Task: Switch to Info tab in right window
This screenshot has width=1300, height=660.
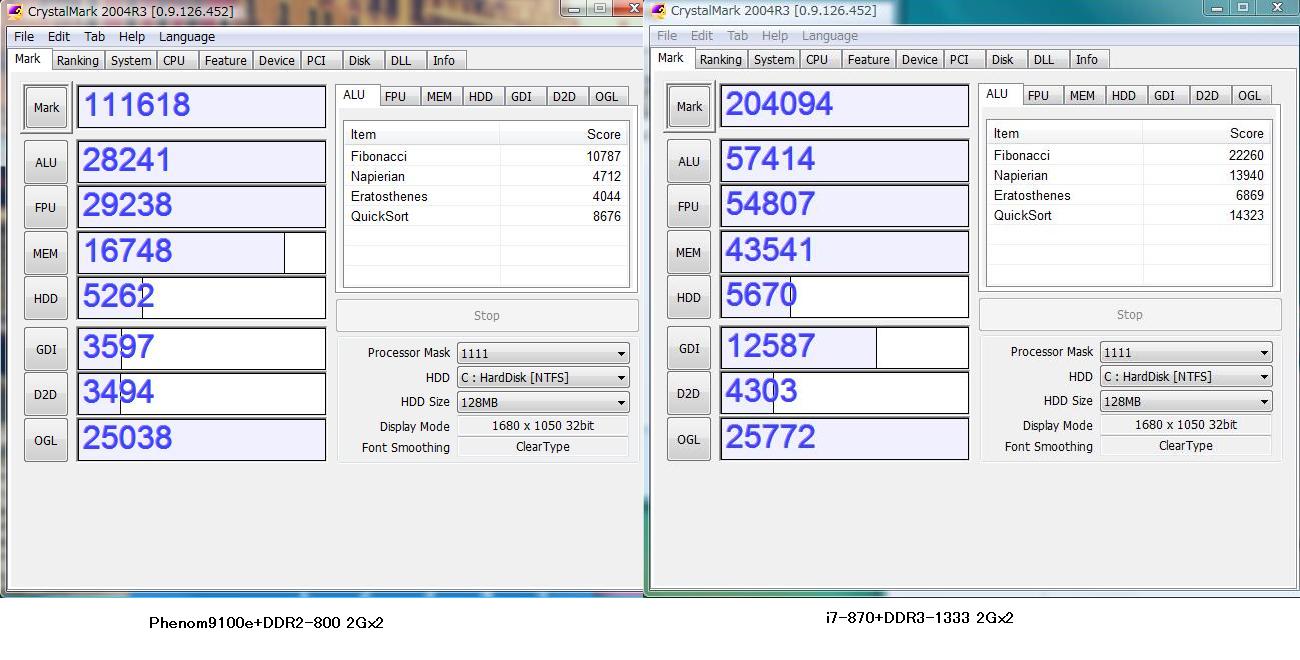Action: pyautogui.click(x=1087, y=59)
